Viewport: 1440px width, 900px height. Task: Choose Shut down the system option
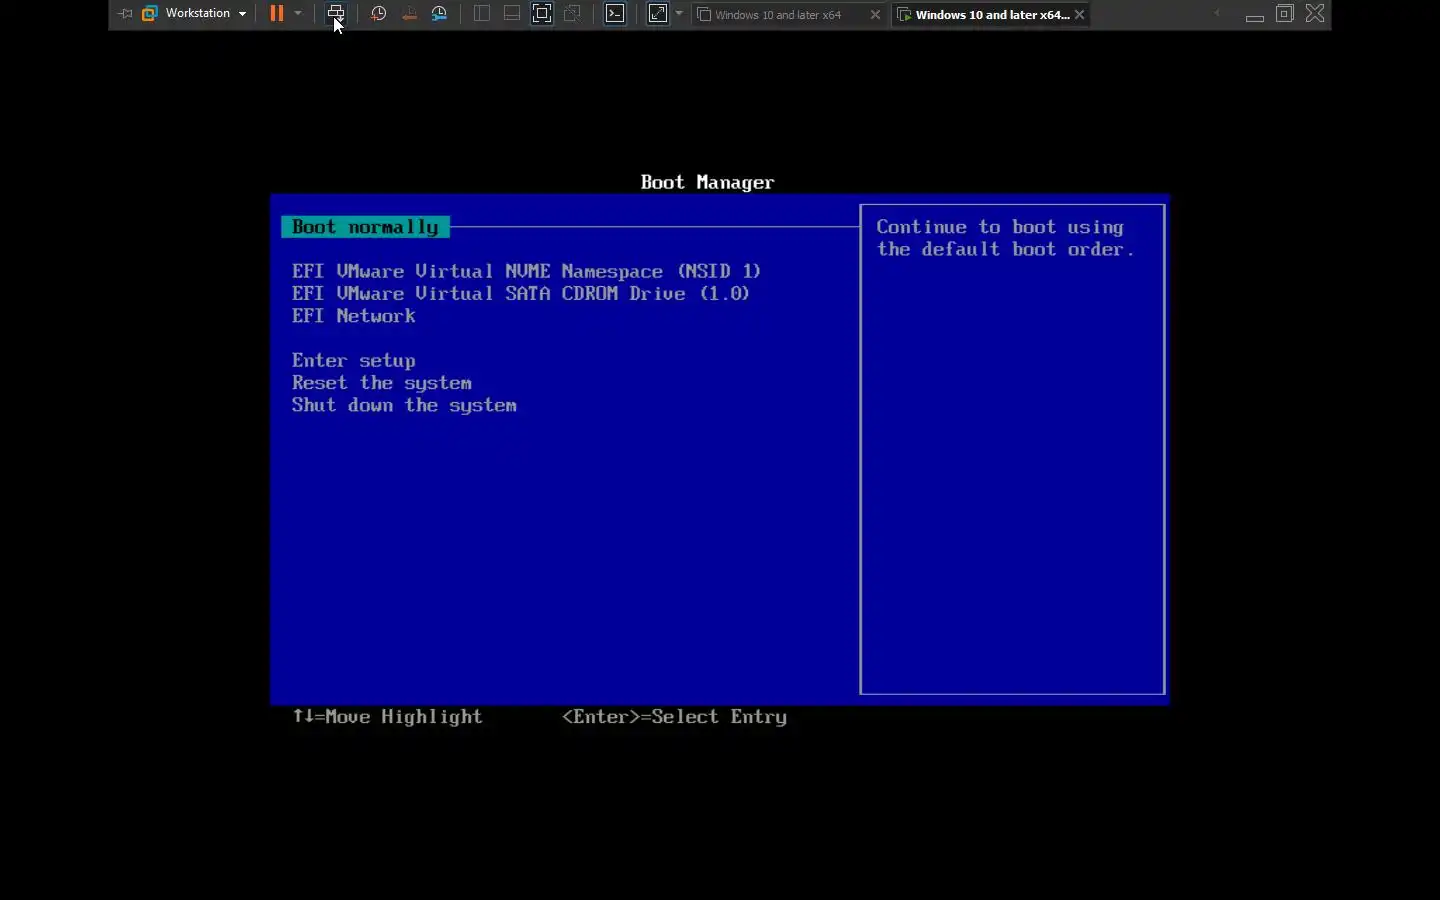tap(404, 405)
